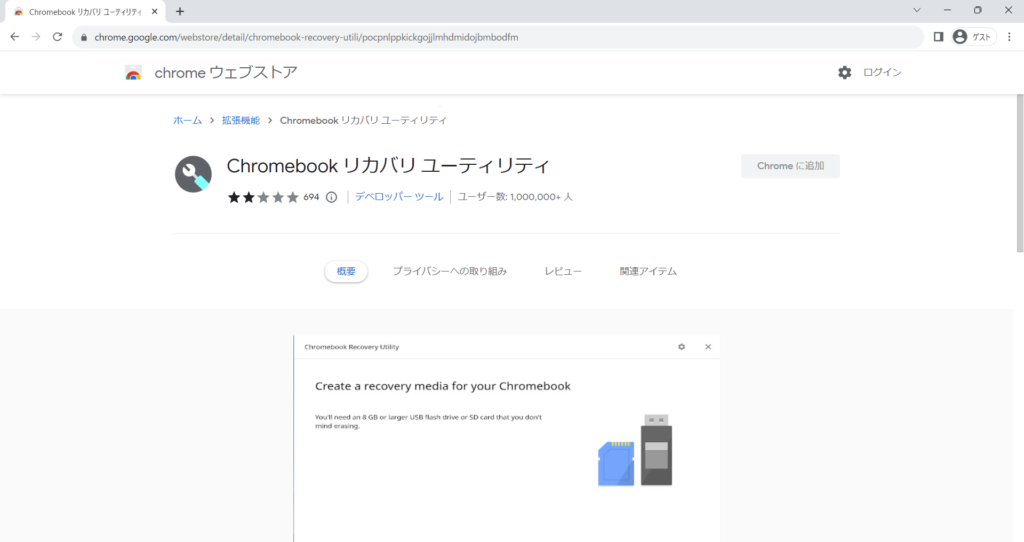Click the Chrome Web Store rainbow logo

133,73
